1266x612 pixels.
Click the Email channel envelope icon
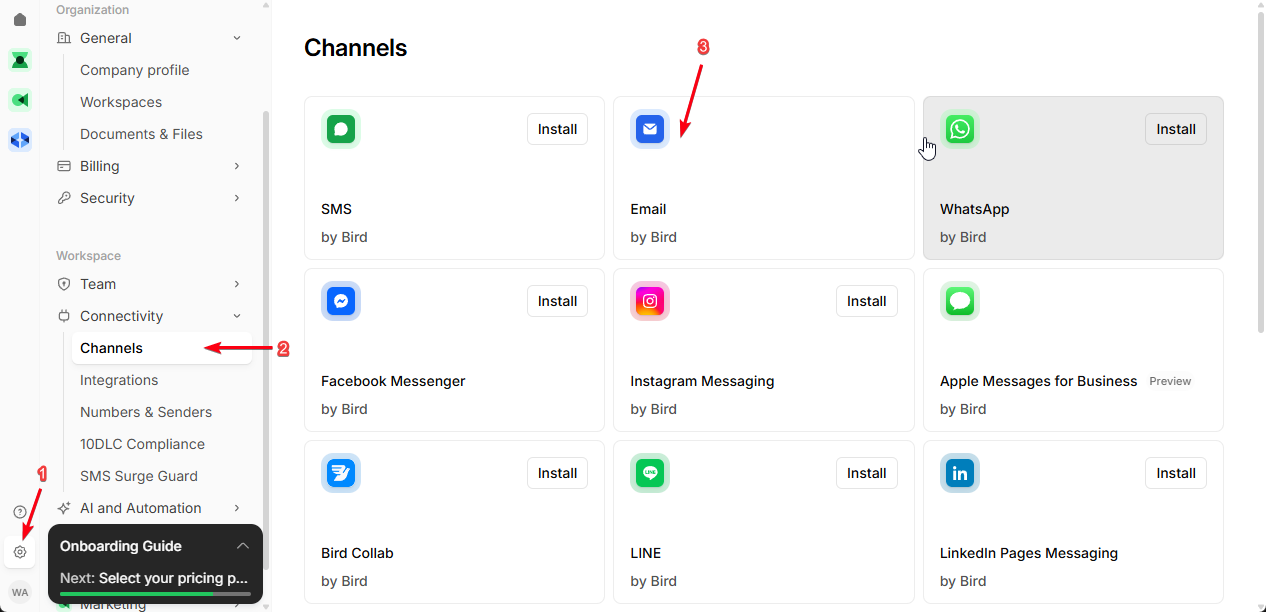click(650, 129)
